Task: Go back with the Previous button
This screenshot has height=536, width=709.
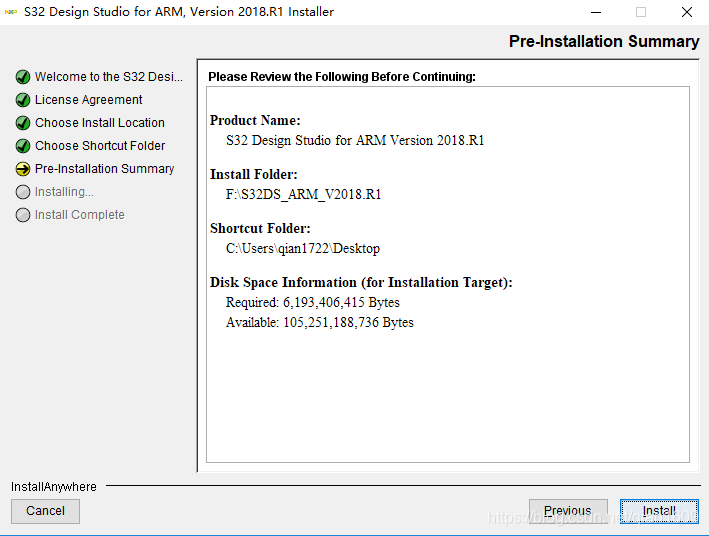Action: (x=567, y=511)
